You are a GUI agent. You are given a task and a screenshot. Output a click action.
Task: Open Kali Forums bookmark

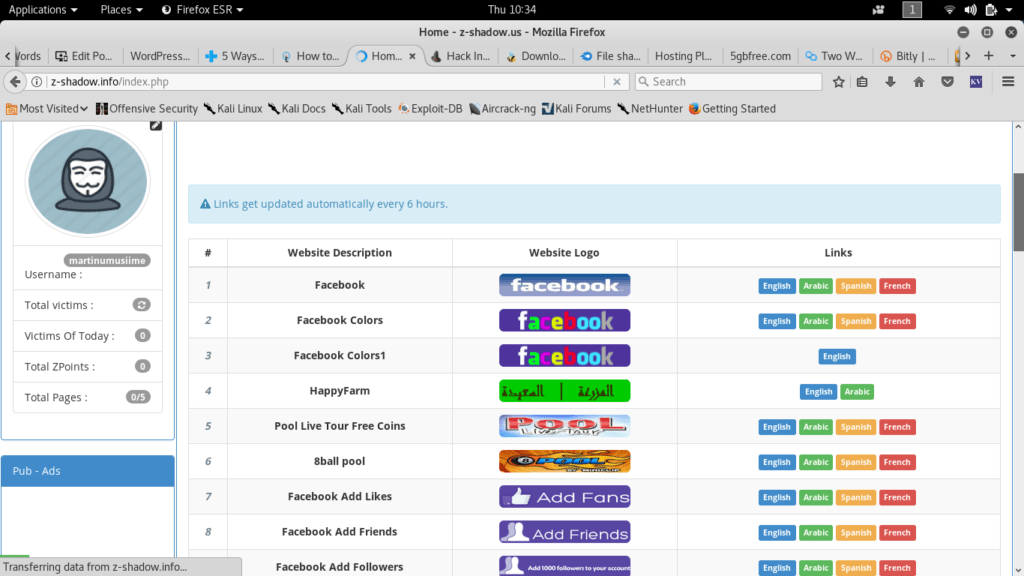point(577,109)
